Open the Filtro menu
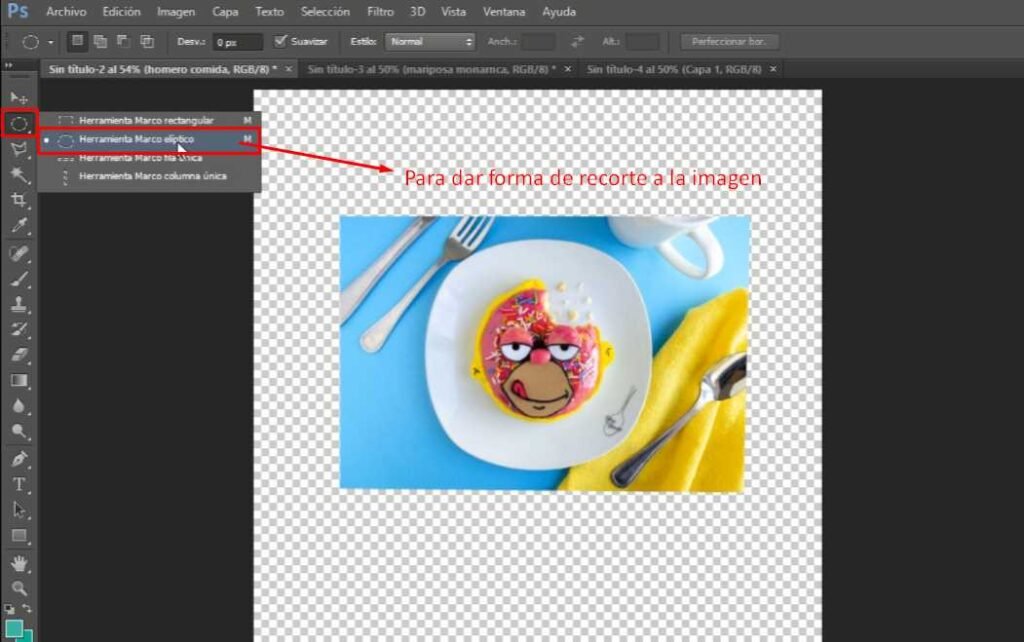The width and height of the screenshot is (1024, 642). pyautogui.click(x=380, y=12)
